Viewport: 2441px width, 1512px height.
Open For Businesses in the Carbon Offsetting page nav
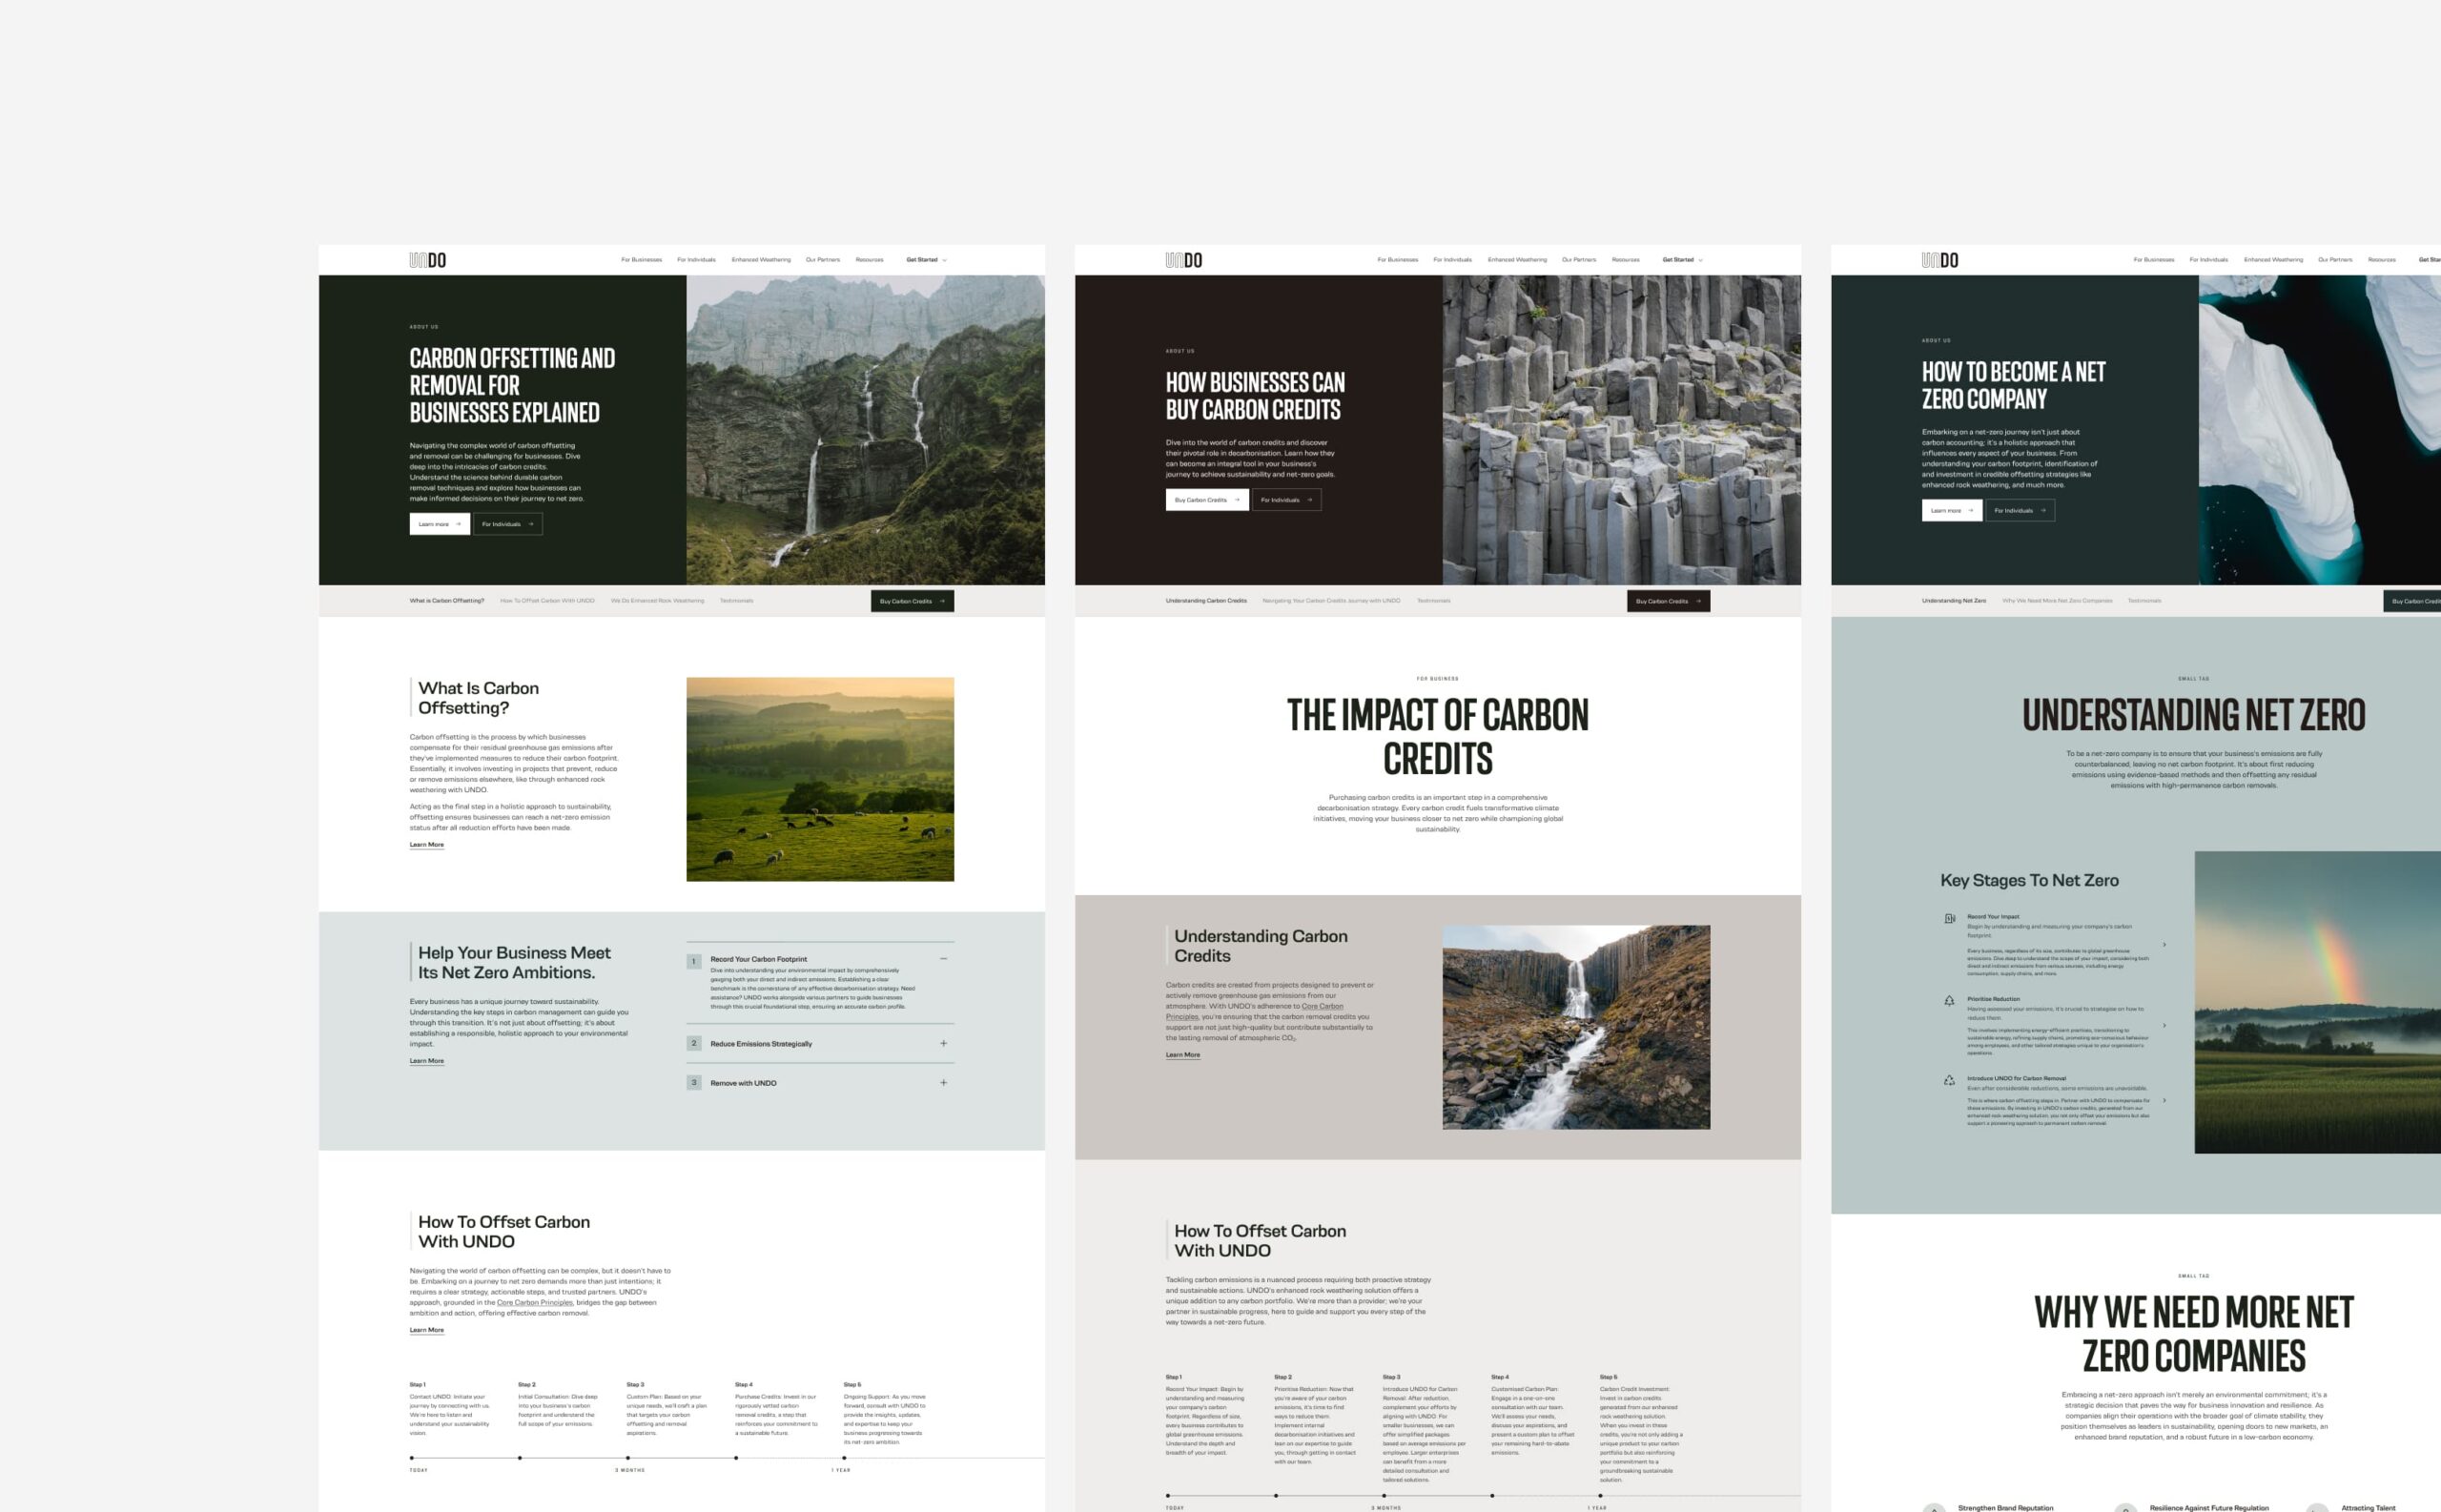coord(641,260)
